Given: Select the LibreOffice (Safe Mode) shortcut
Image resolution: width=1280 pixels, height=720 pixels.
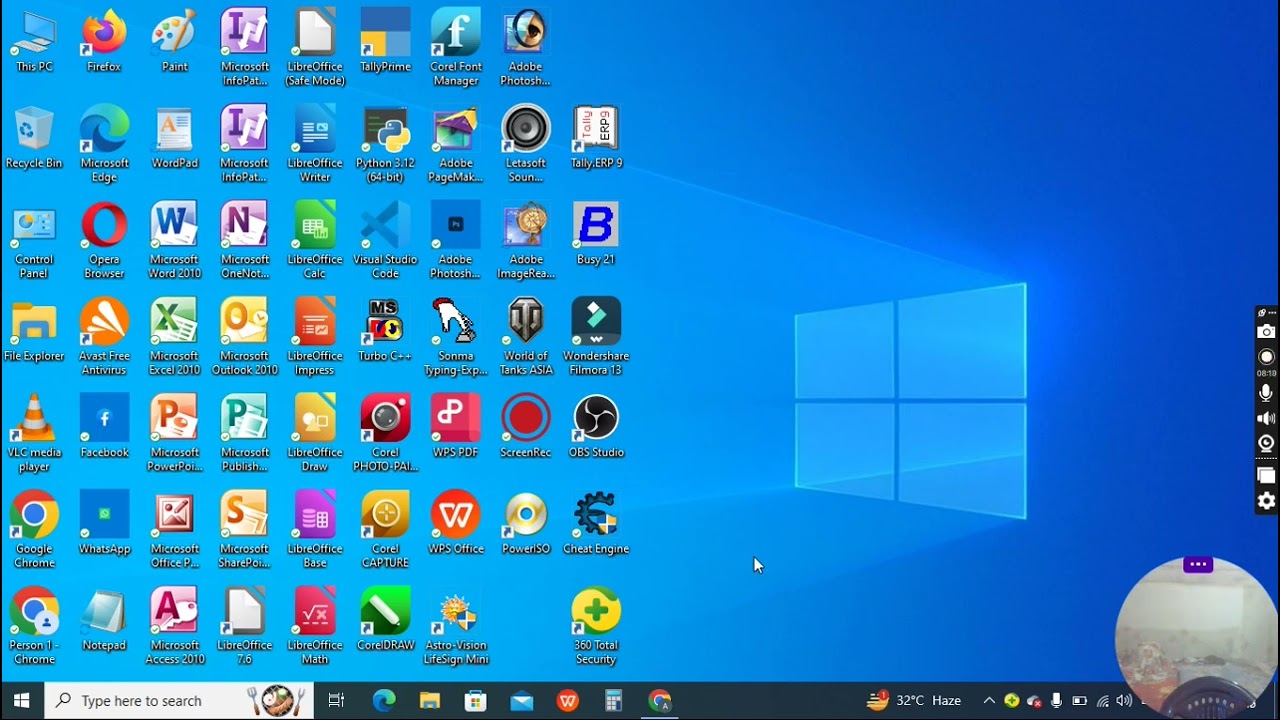Looking at the screenshot, I should click(315, 49).
